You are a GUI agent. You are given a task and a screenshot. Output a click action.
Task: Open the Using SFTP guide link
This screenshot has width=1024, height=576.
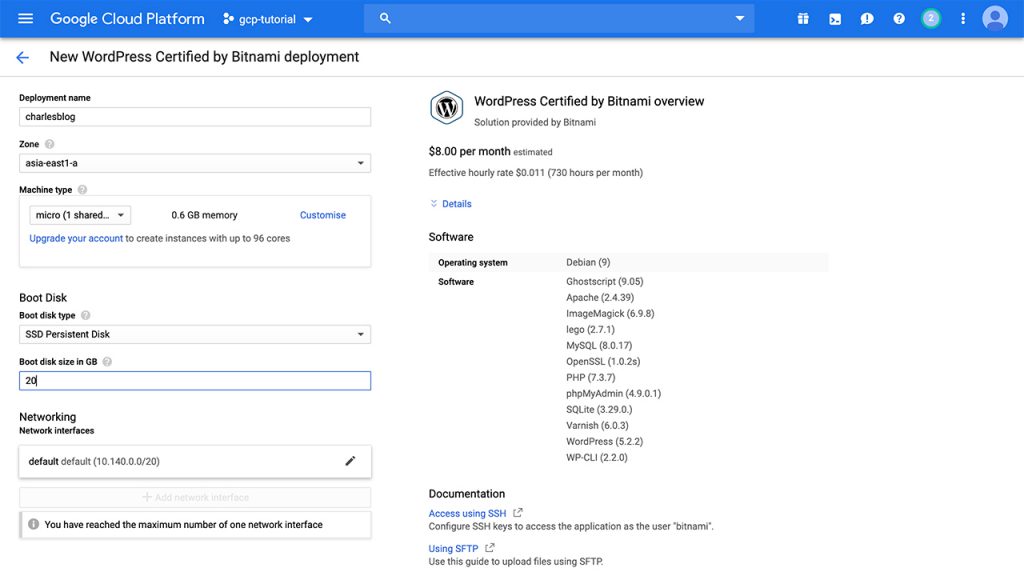click(x=453, y=549)
